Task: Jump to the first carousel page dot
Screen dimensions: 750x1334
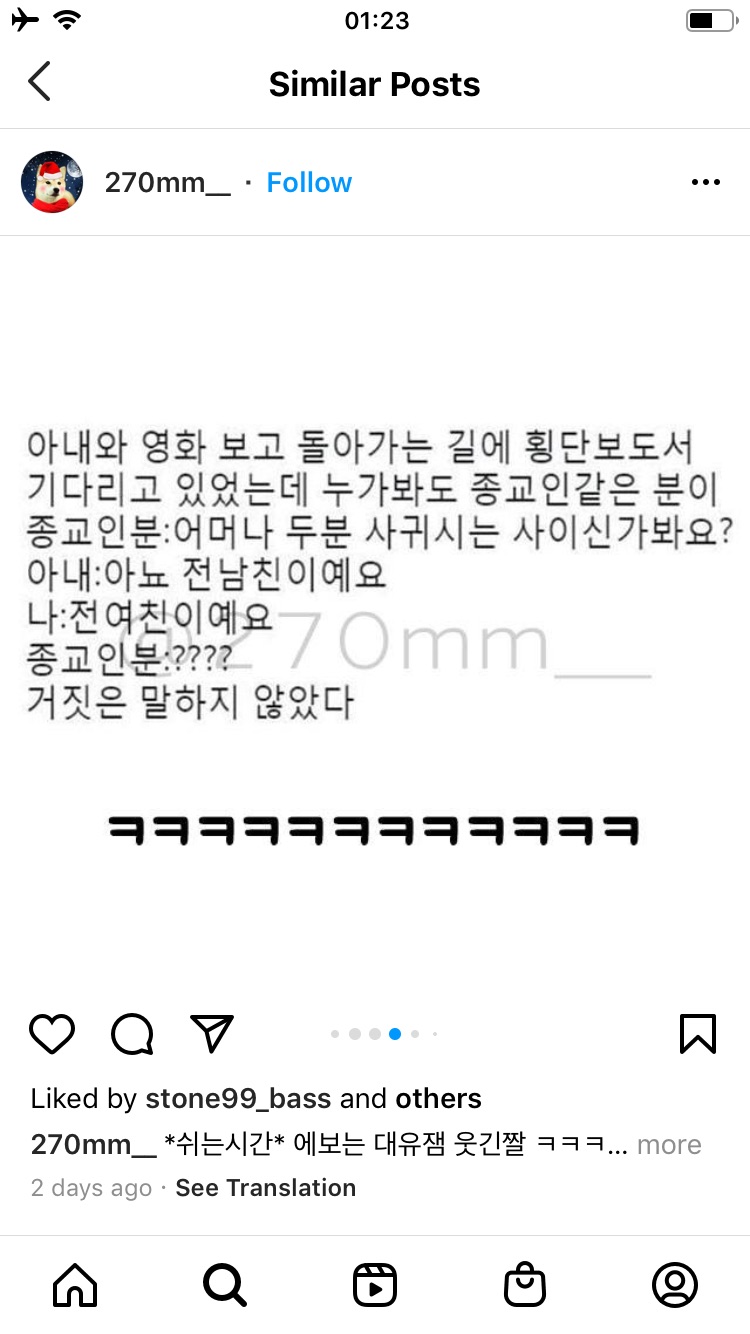Action: pyautogui.click(x=335, y=1034)
